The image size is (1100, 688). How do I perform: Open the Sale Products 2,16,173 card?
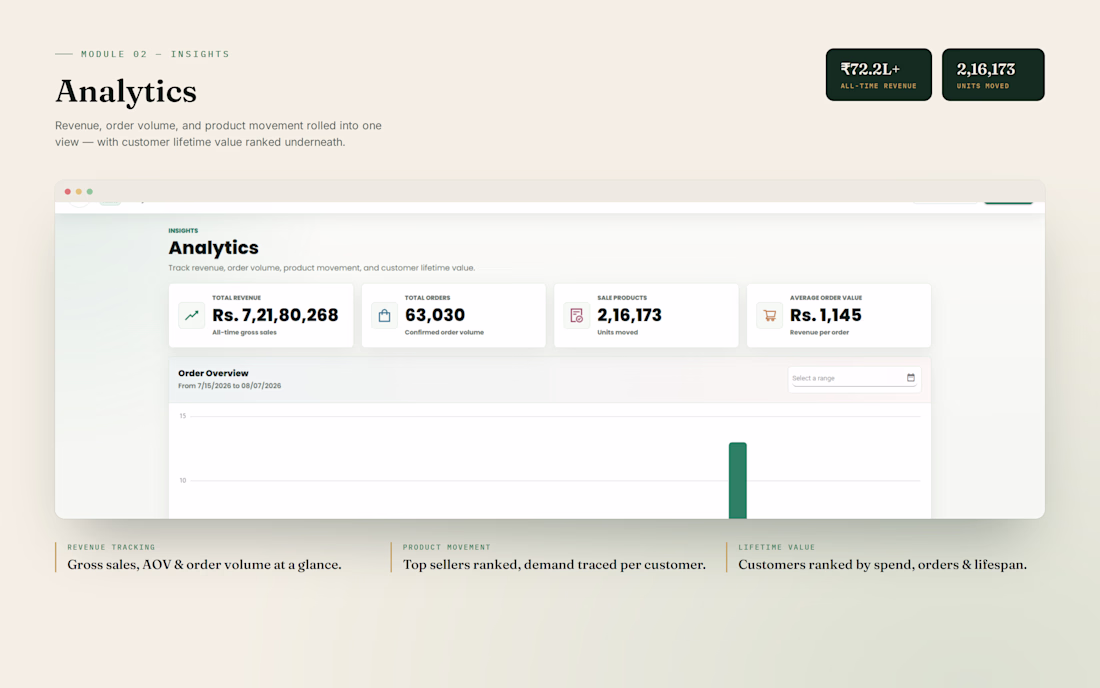pos(646,316)
